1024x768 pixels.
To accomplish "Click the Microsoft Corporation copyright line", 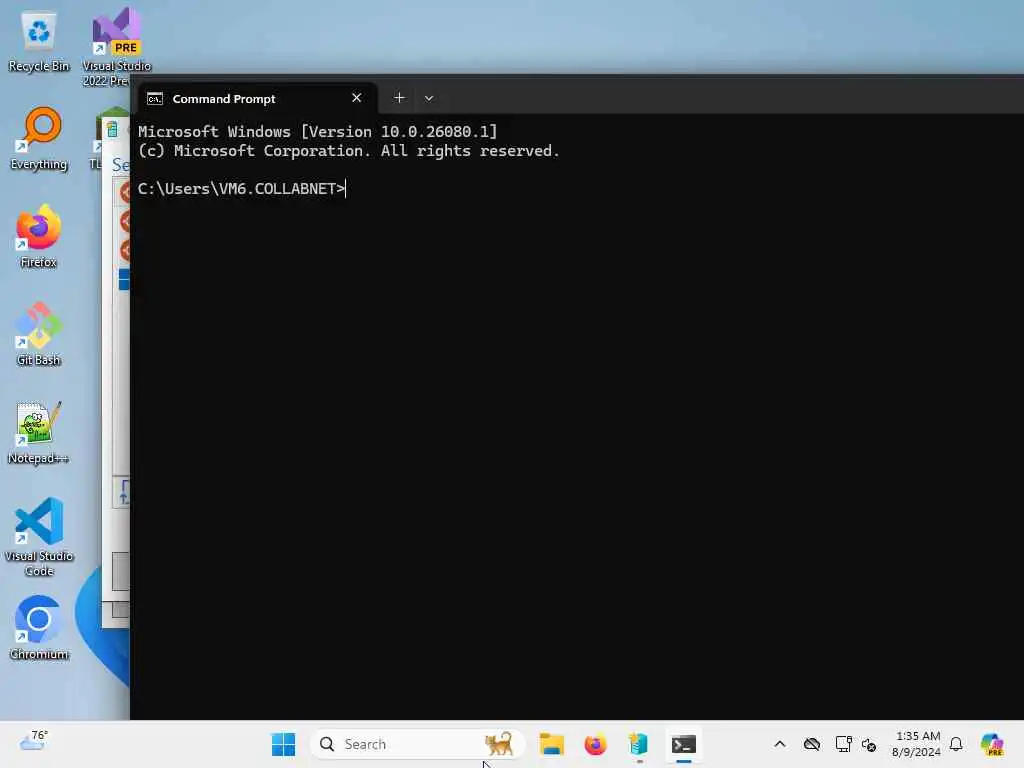I will (349, 151).
